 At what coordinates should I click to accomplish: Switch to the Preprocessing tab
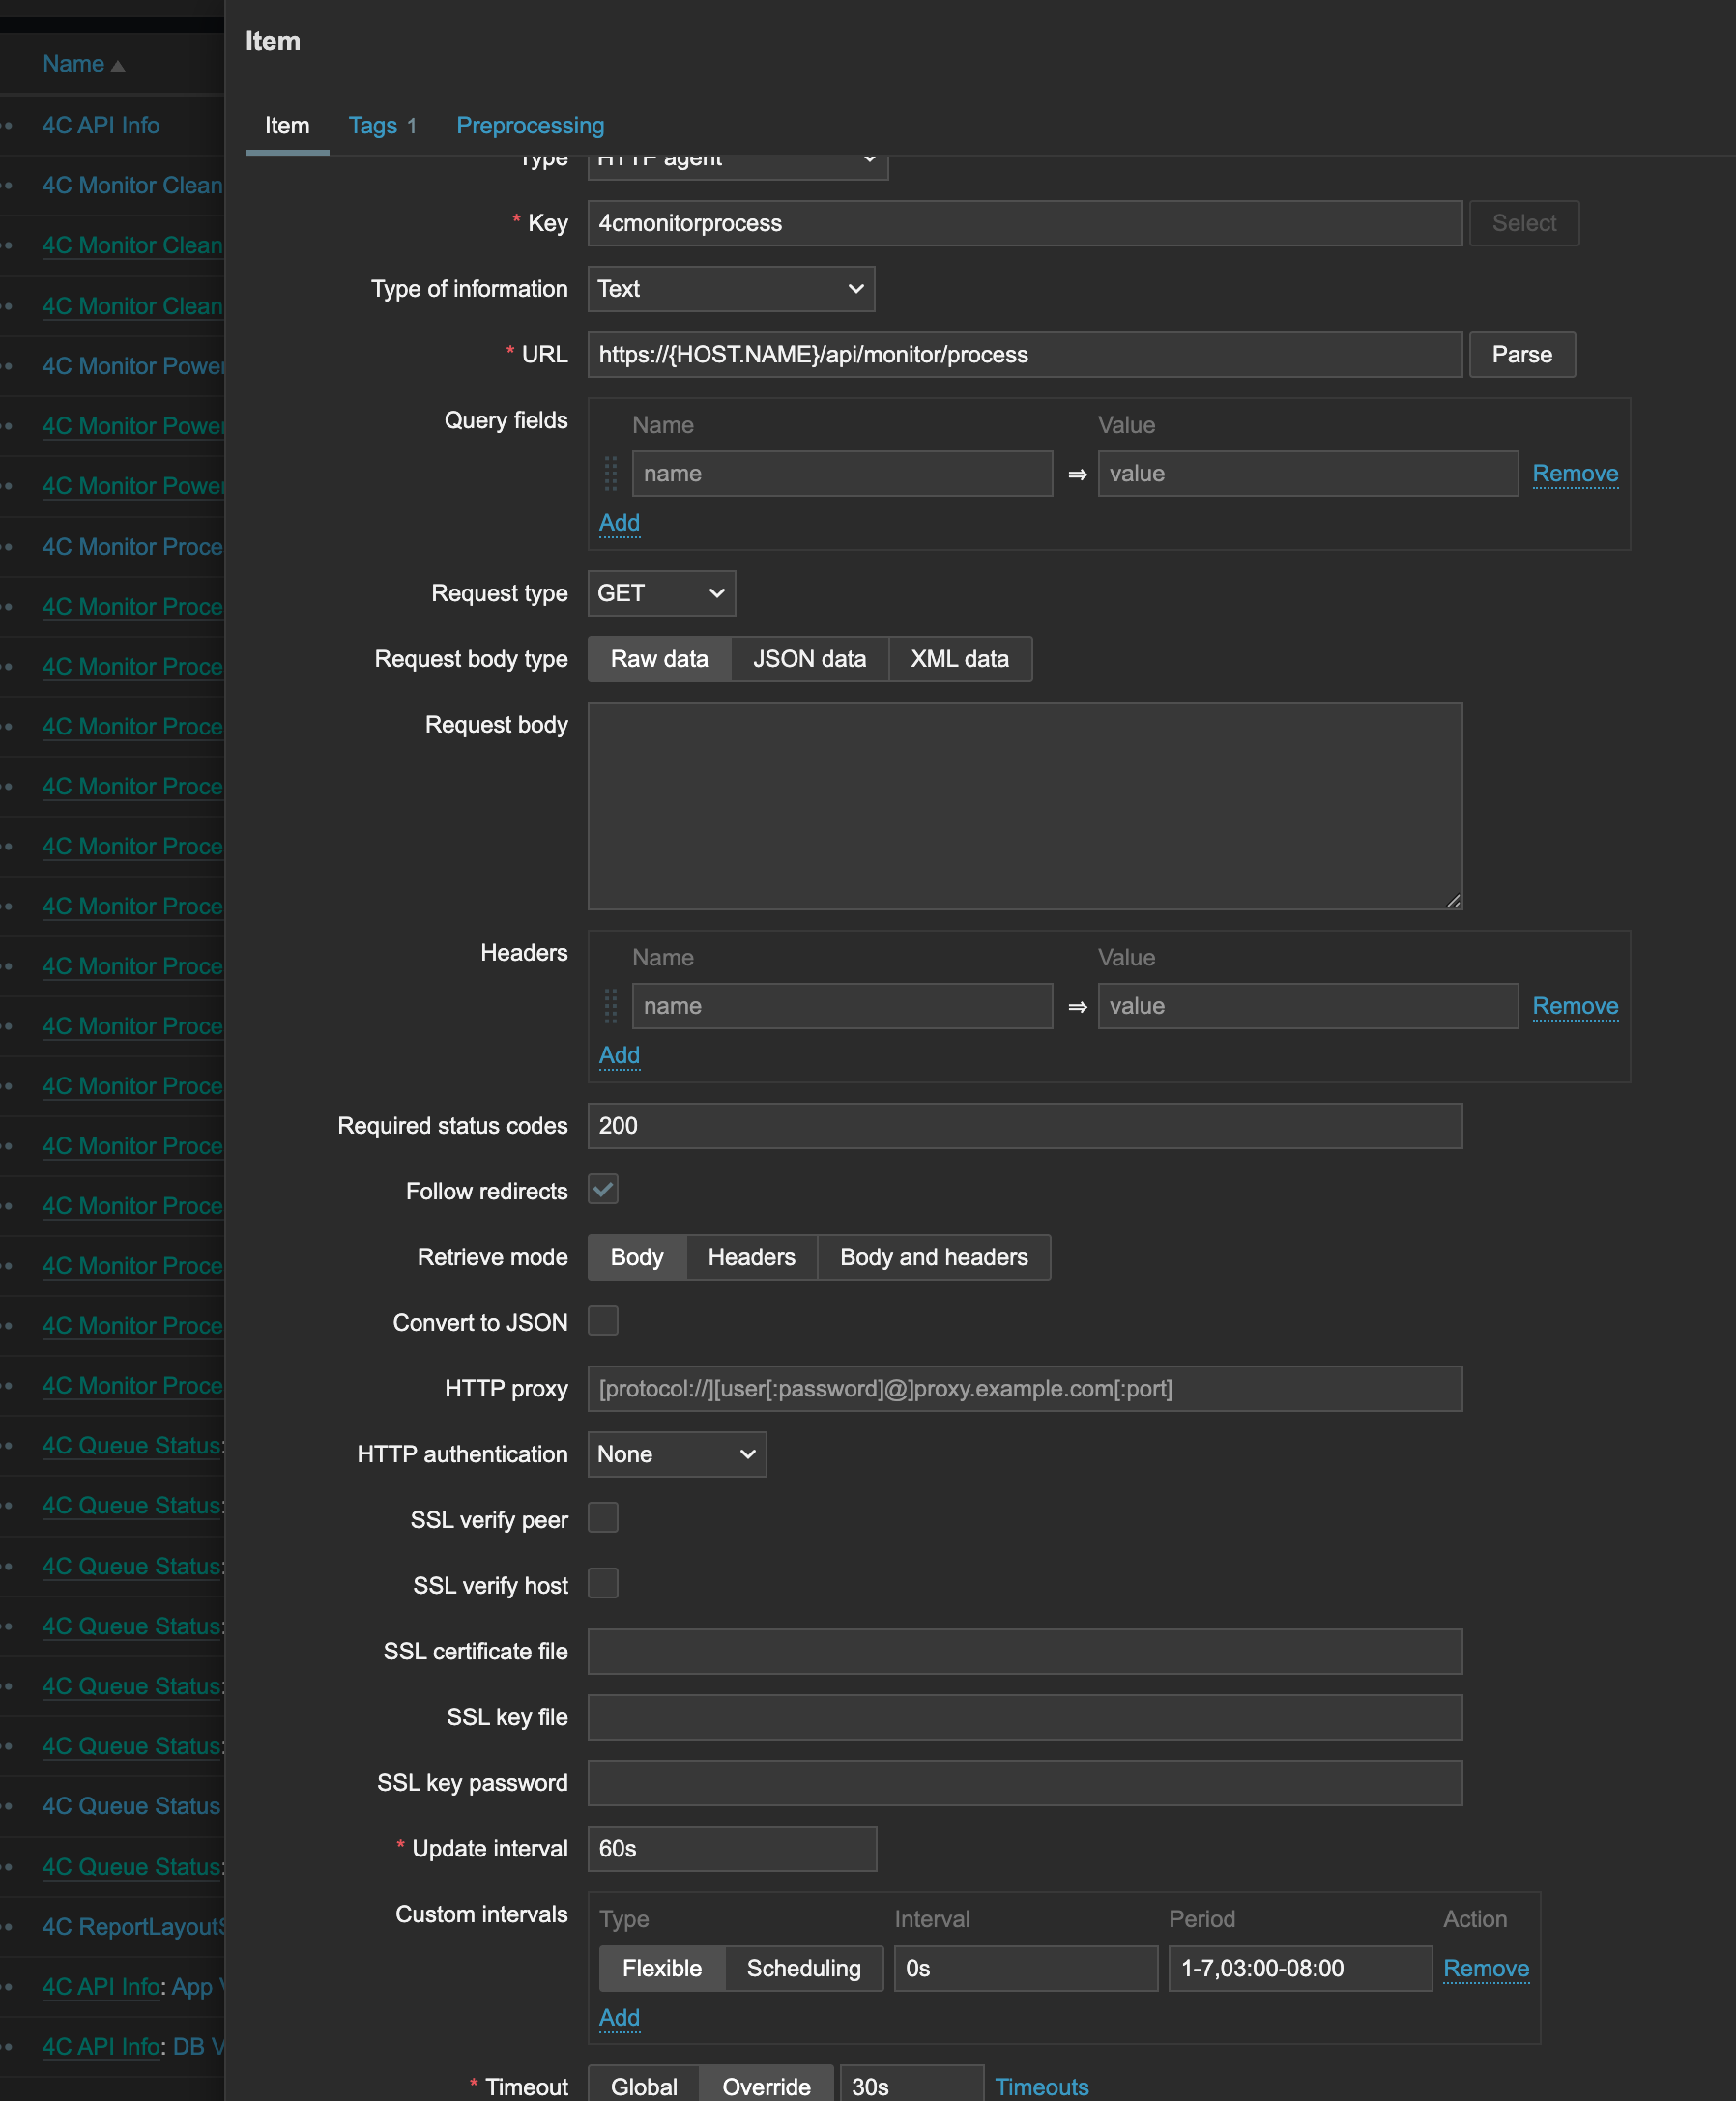530,126
